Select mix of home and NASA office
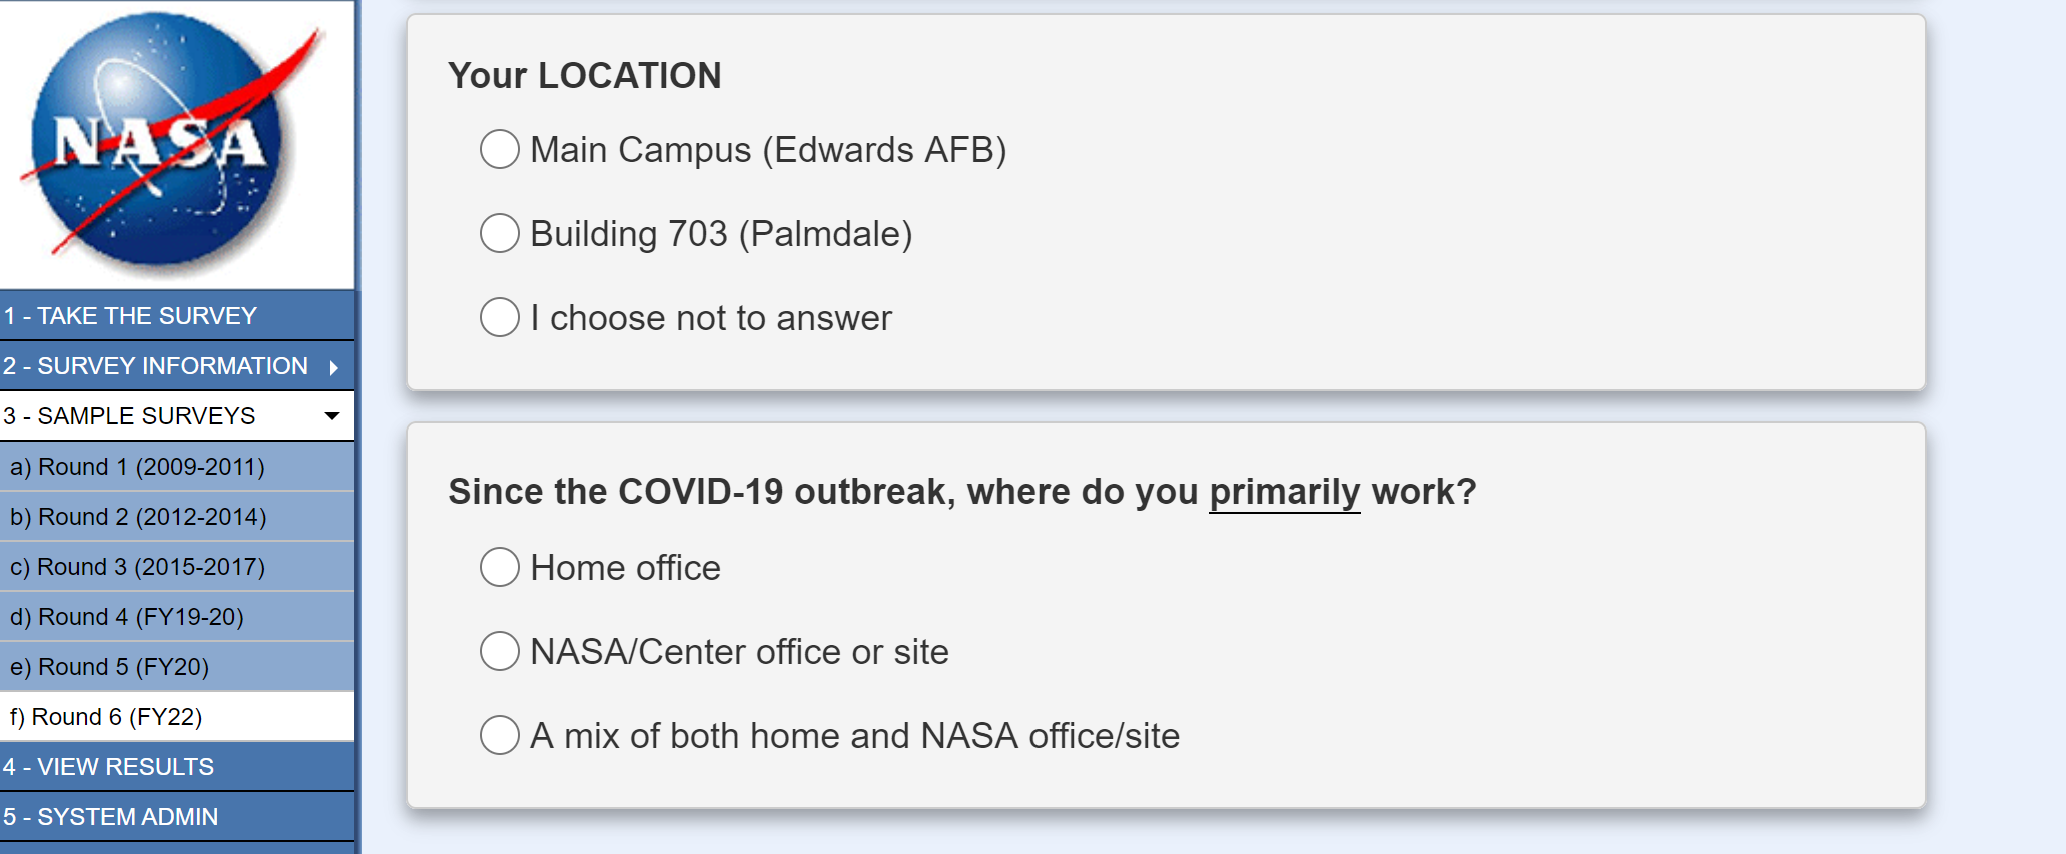Viewport: 2066px width, 854px height. (500, 736)
